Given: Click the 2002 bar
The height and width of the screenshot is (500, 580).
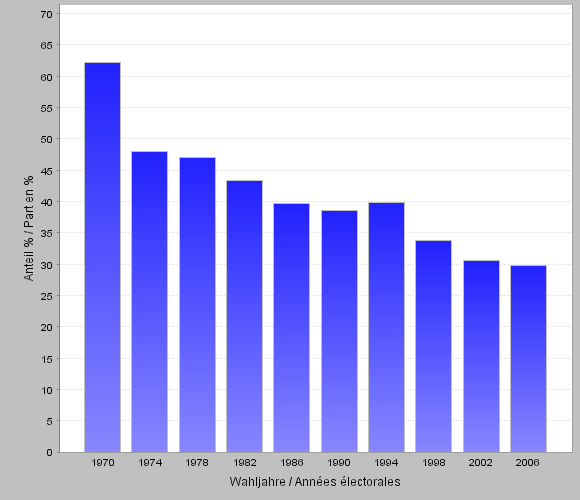Looking at the screenshot, I should pyautogui.click(x=481, y=357).
